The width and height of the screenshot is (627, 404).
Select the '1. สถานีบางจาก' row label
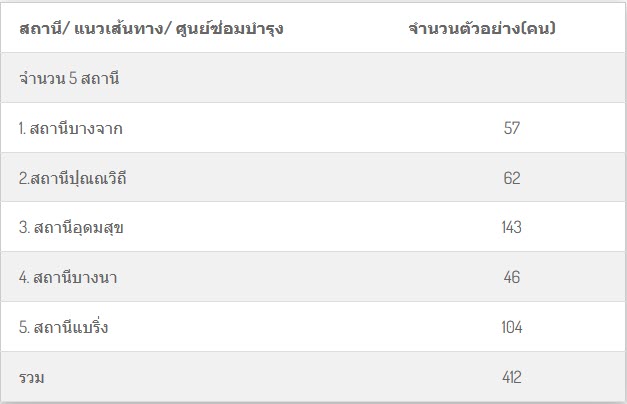pyautogui.click(x=71, y=128)
